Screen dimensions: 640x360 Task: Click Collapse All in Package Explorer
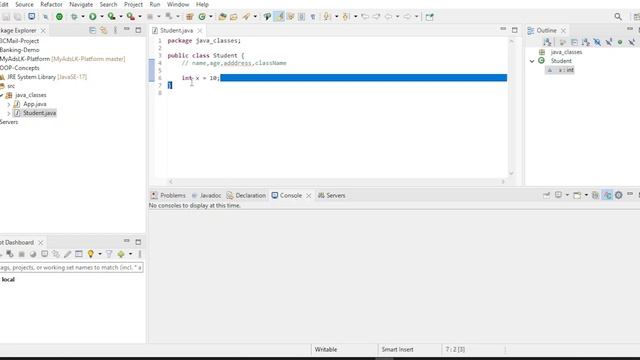(x=92, y=30)
